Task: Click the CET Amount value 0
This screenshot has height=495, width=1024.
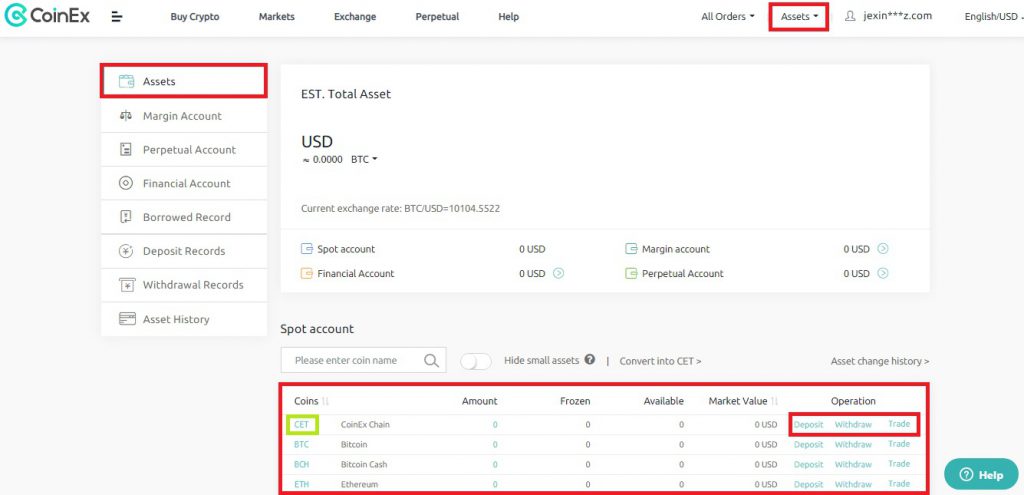Action: (x=495, y=424)
